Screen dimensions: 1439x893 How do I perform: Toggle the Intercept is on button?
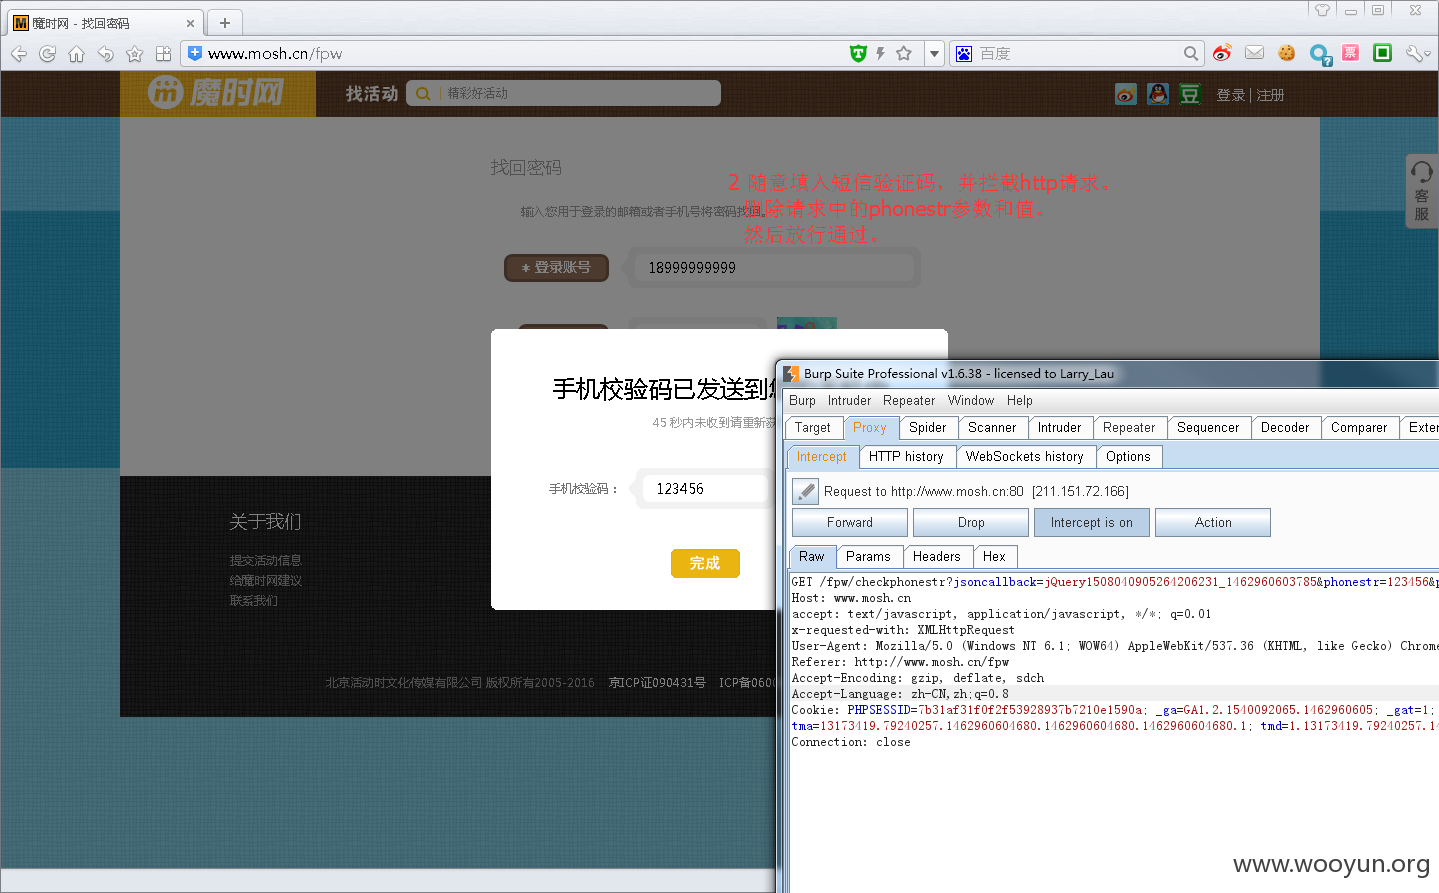[x=1092, y=522]
